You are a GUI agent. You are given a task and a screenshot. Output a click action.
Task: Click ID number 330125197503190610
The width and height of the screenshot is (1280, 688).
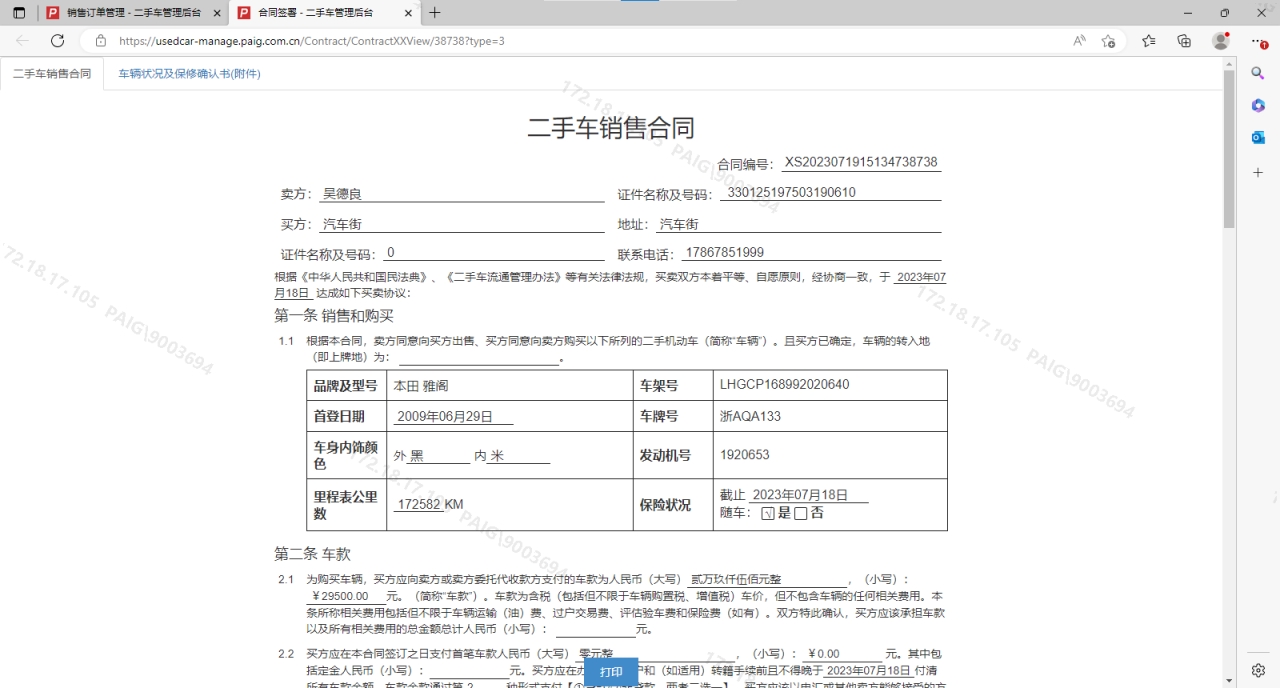click(791, 193)
